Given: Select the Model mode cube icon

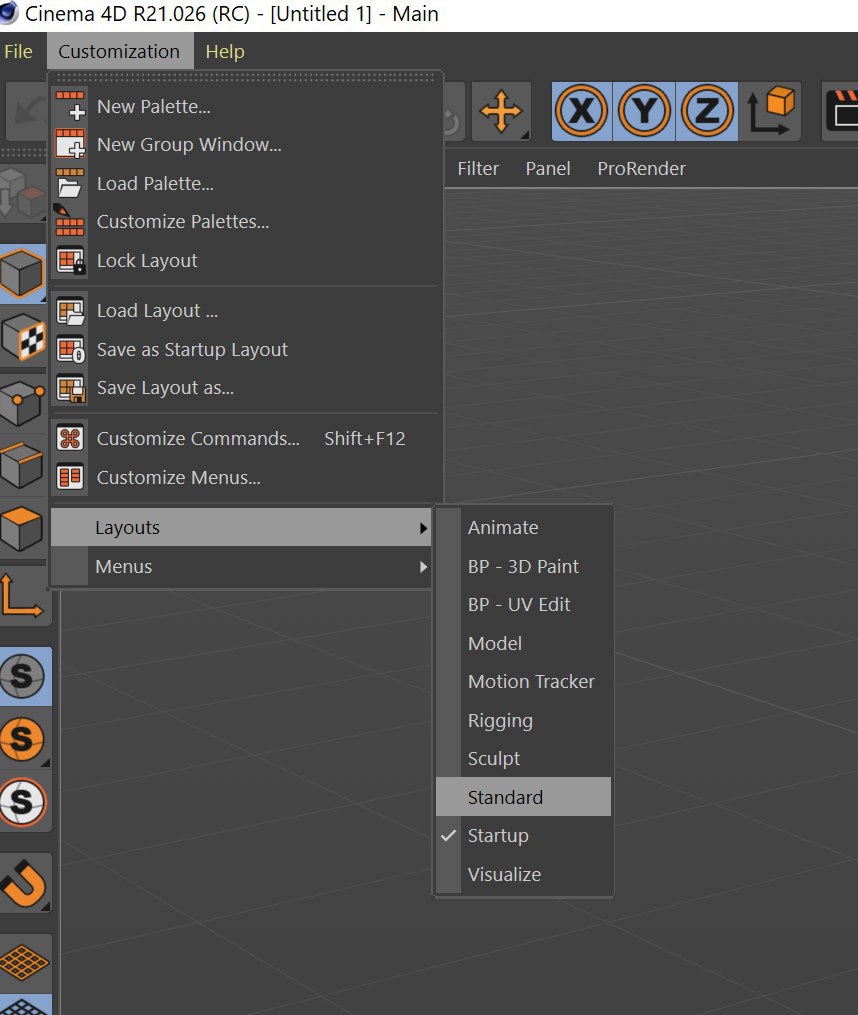Looking at the screenshot, I should coord(23,274).
